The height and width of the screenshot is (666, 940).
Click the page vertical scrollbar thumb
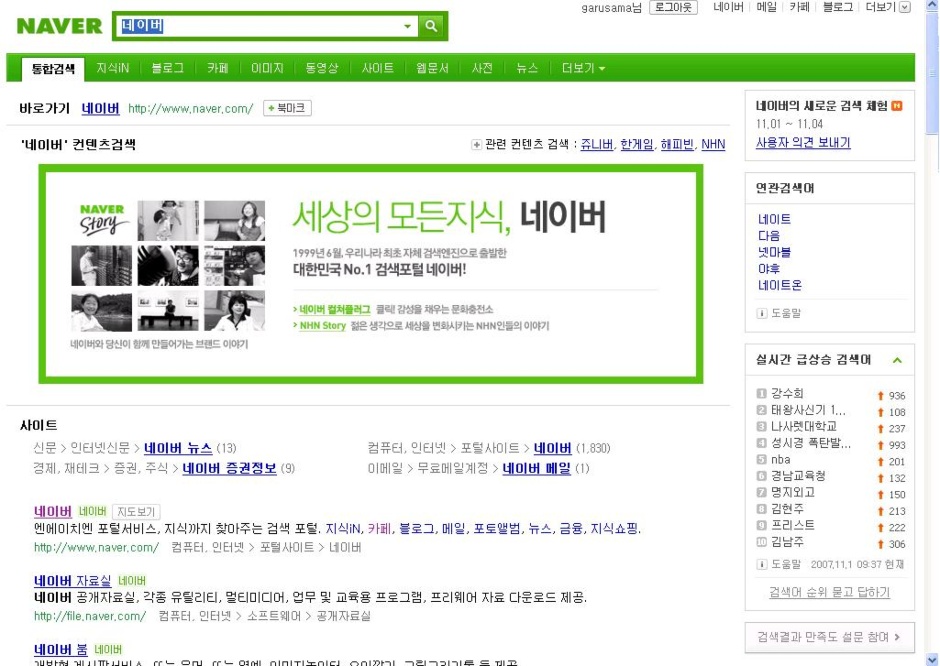tap(933, 75)
